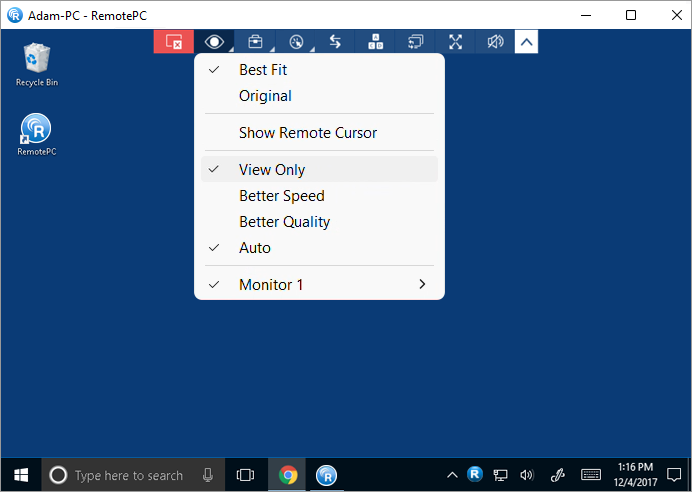Click the red disconnect session icon
Screen dimensions: 692x492
point(173,42)
